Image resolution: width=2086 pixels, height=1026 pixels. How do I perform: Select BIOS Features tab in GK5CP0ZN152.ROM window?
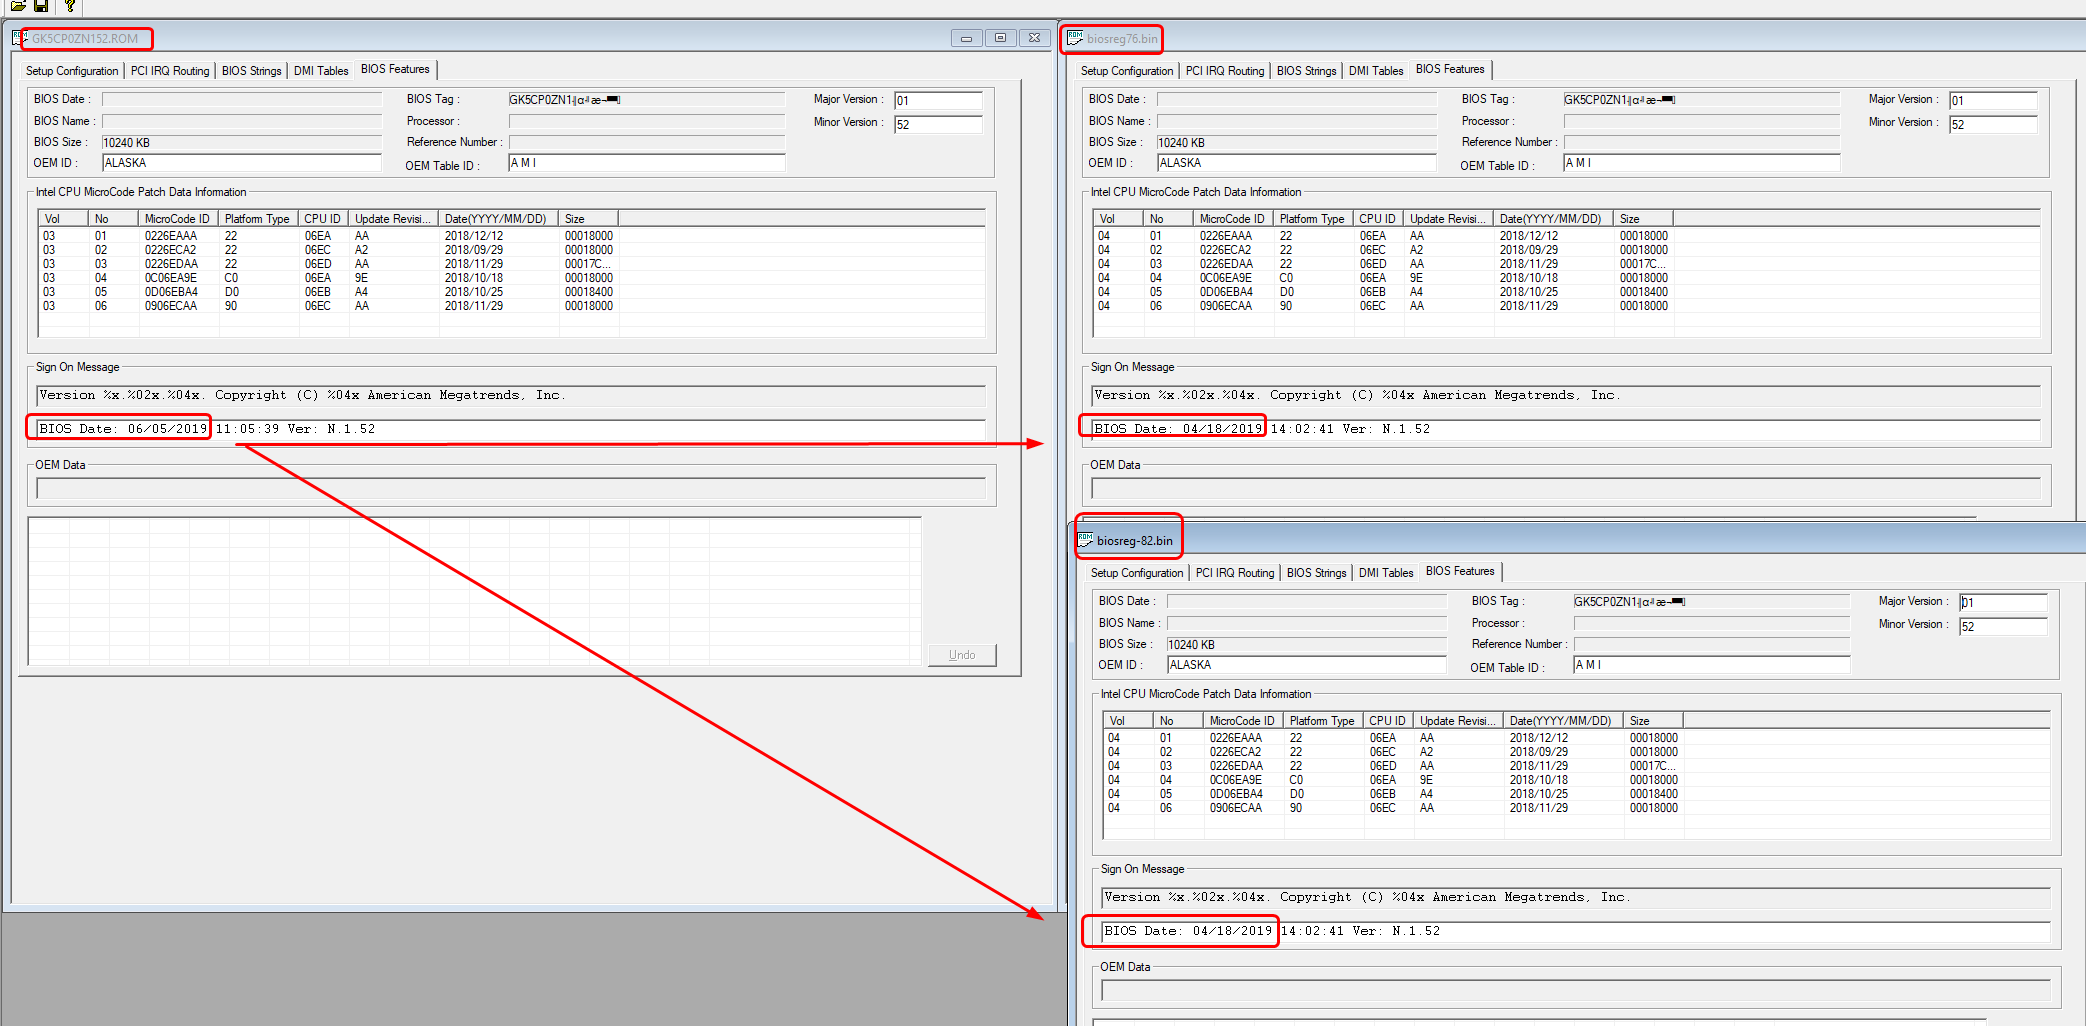(395, 69)
